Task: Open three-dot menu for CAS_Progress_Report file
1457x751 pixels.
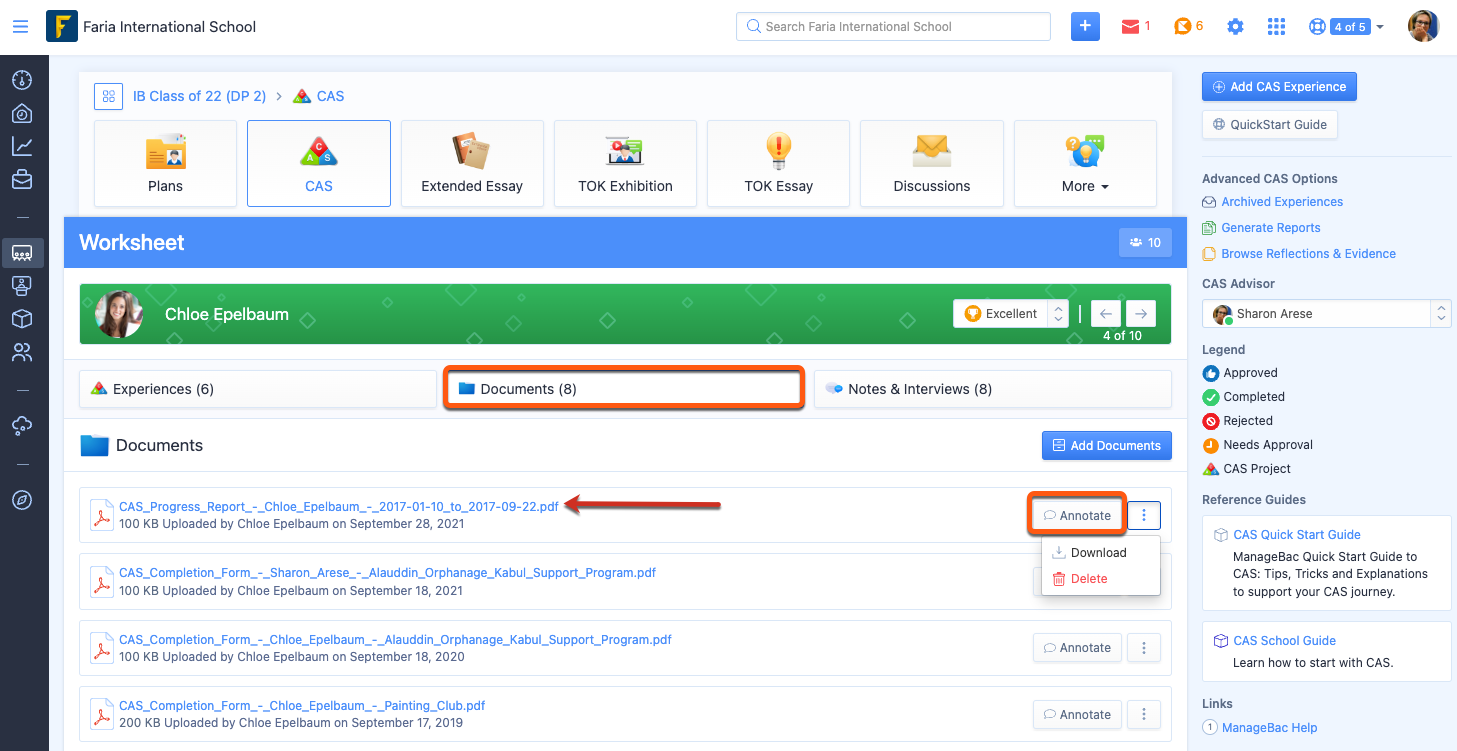Action: pos(1144,515)
